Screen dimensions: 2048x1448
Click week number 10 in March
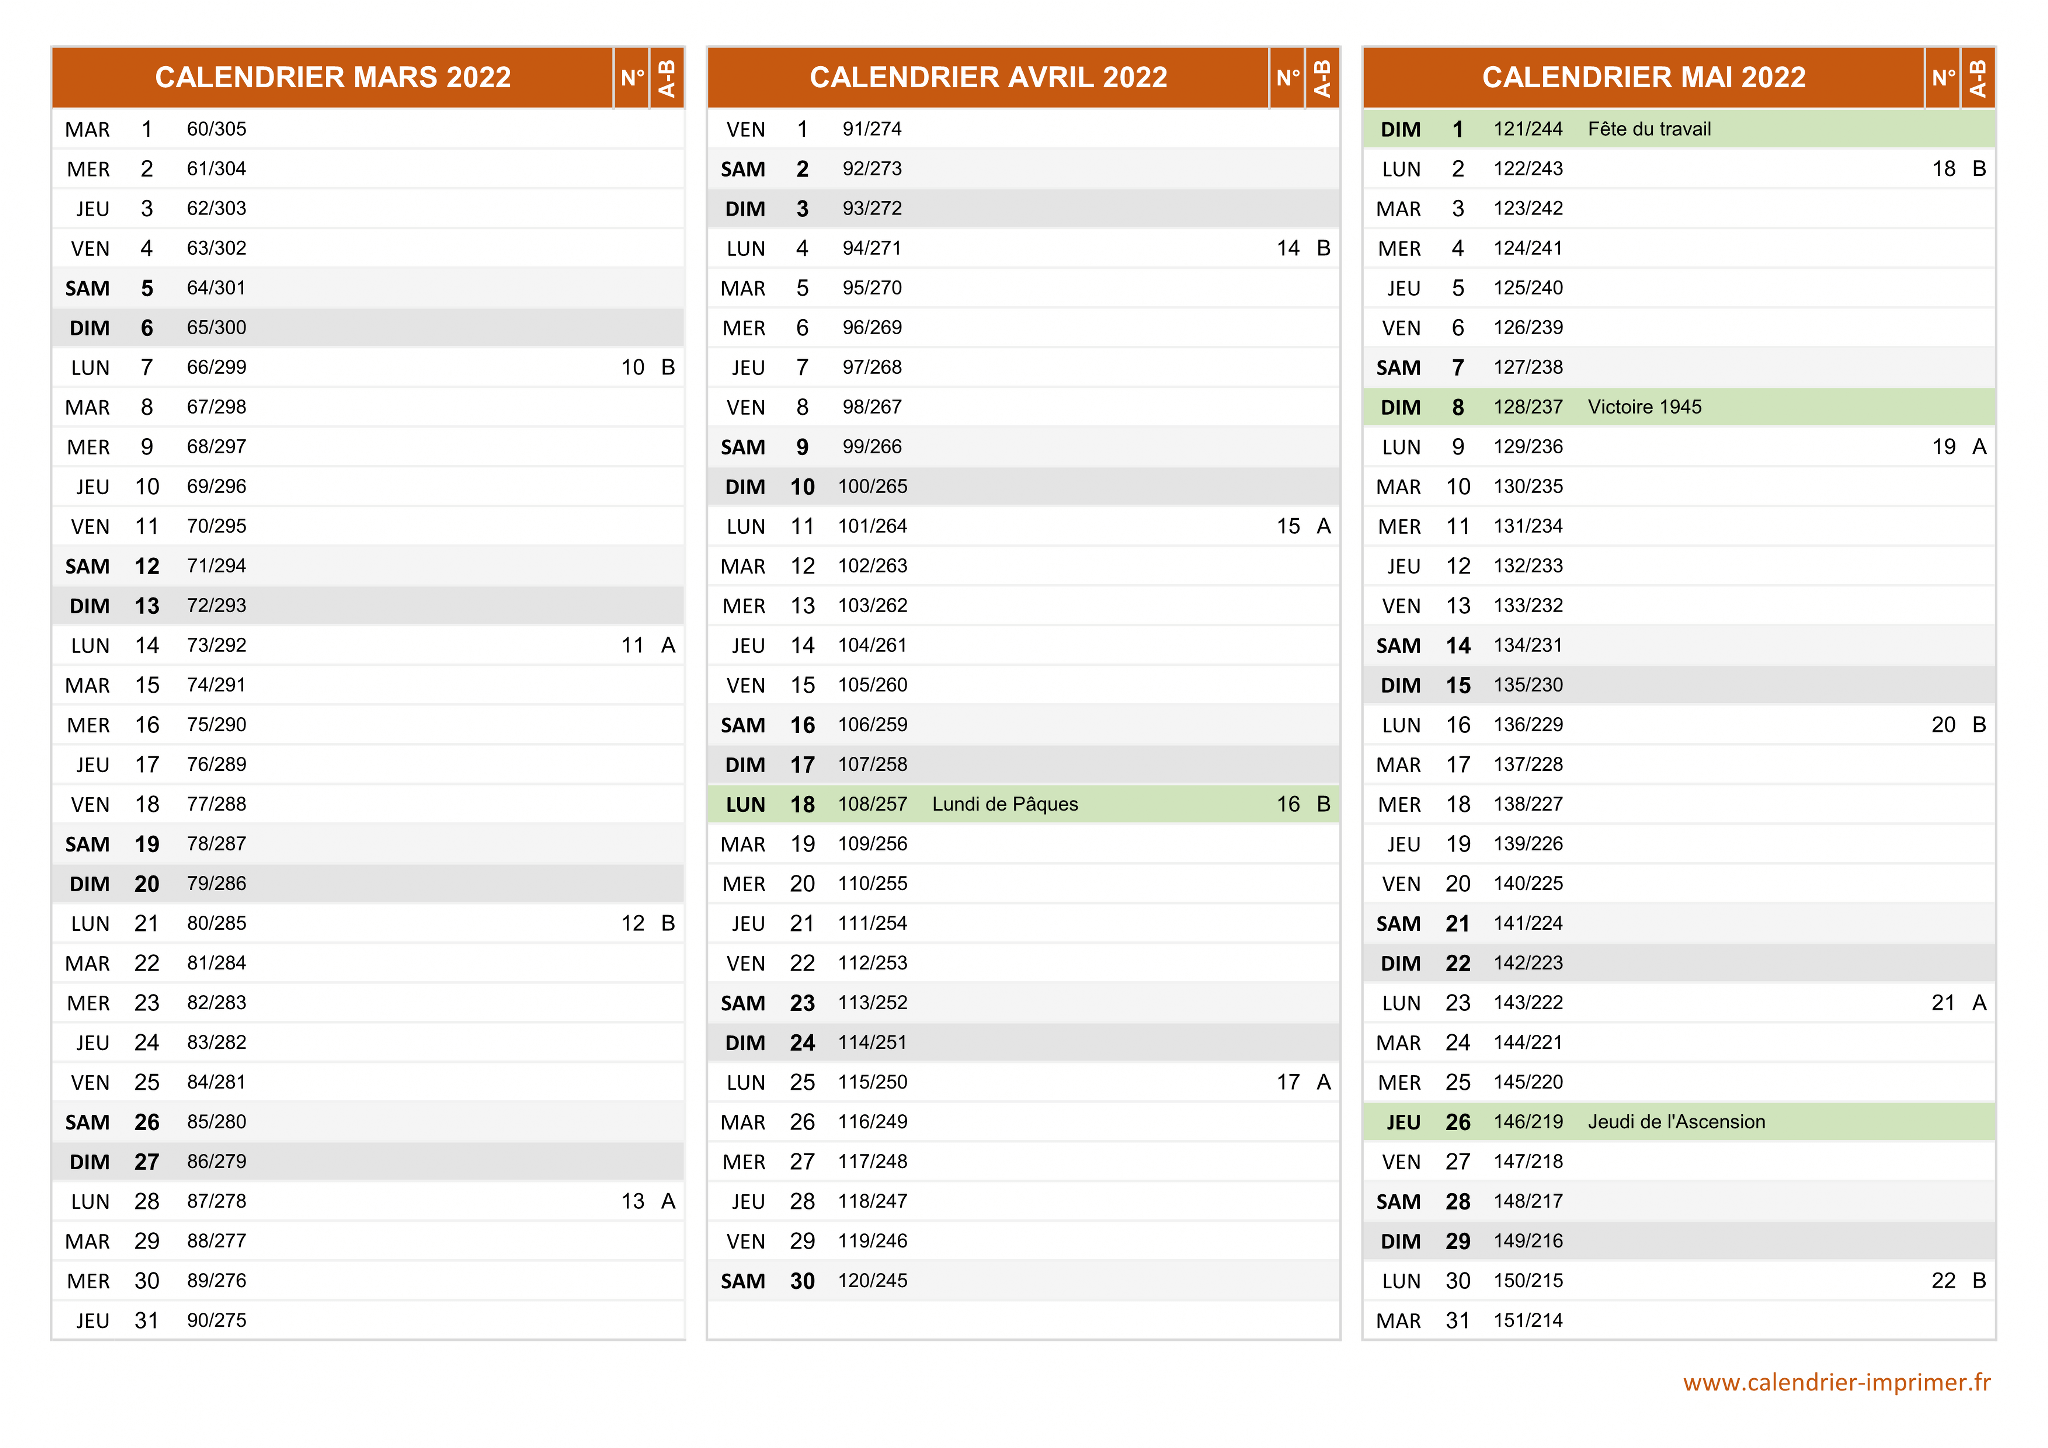pos(633,367)
